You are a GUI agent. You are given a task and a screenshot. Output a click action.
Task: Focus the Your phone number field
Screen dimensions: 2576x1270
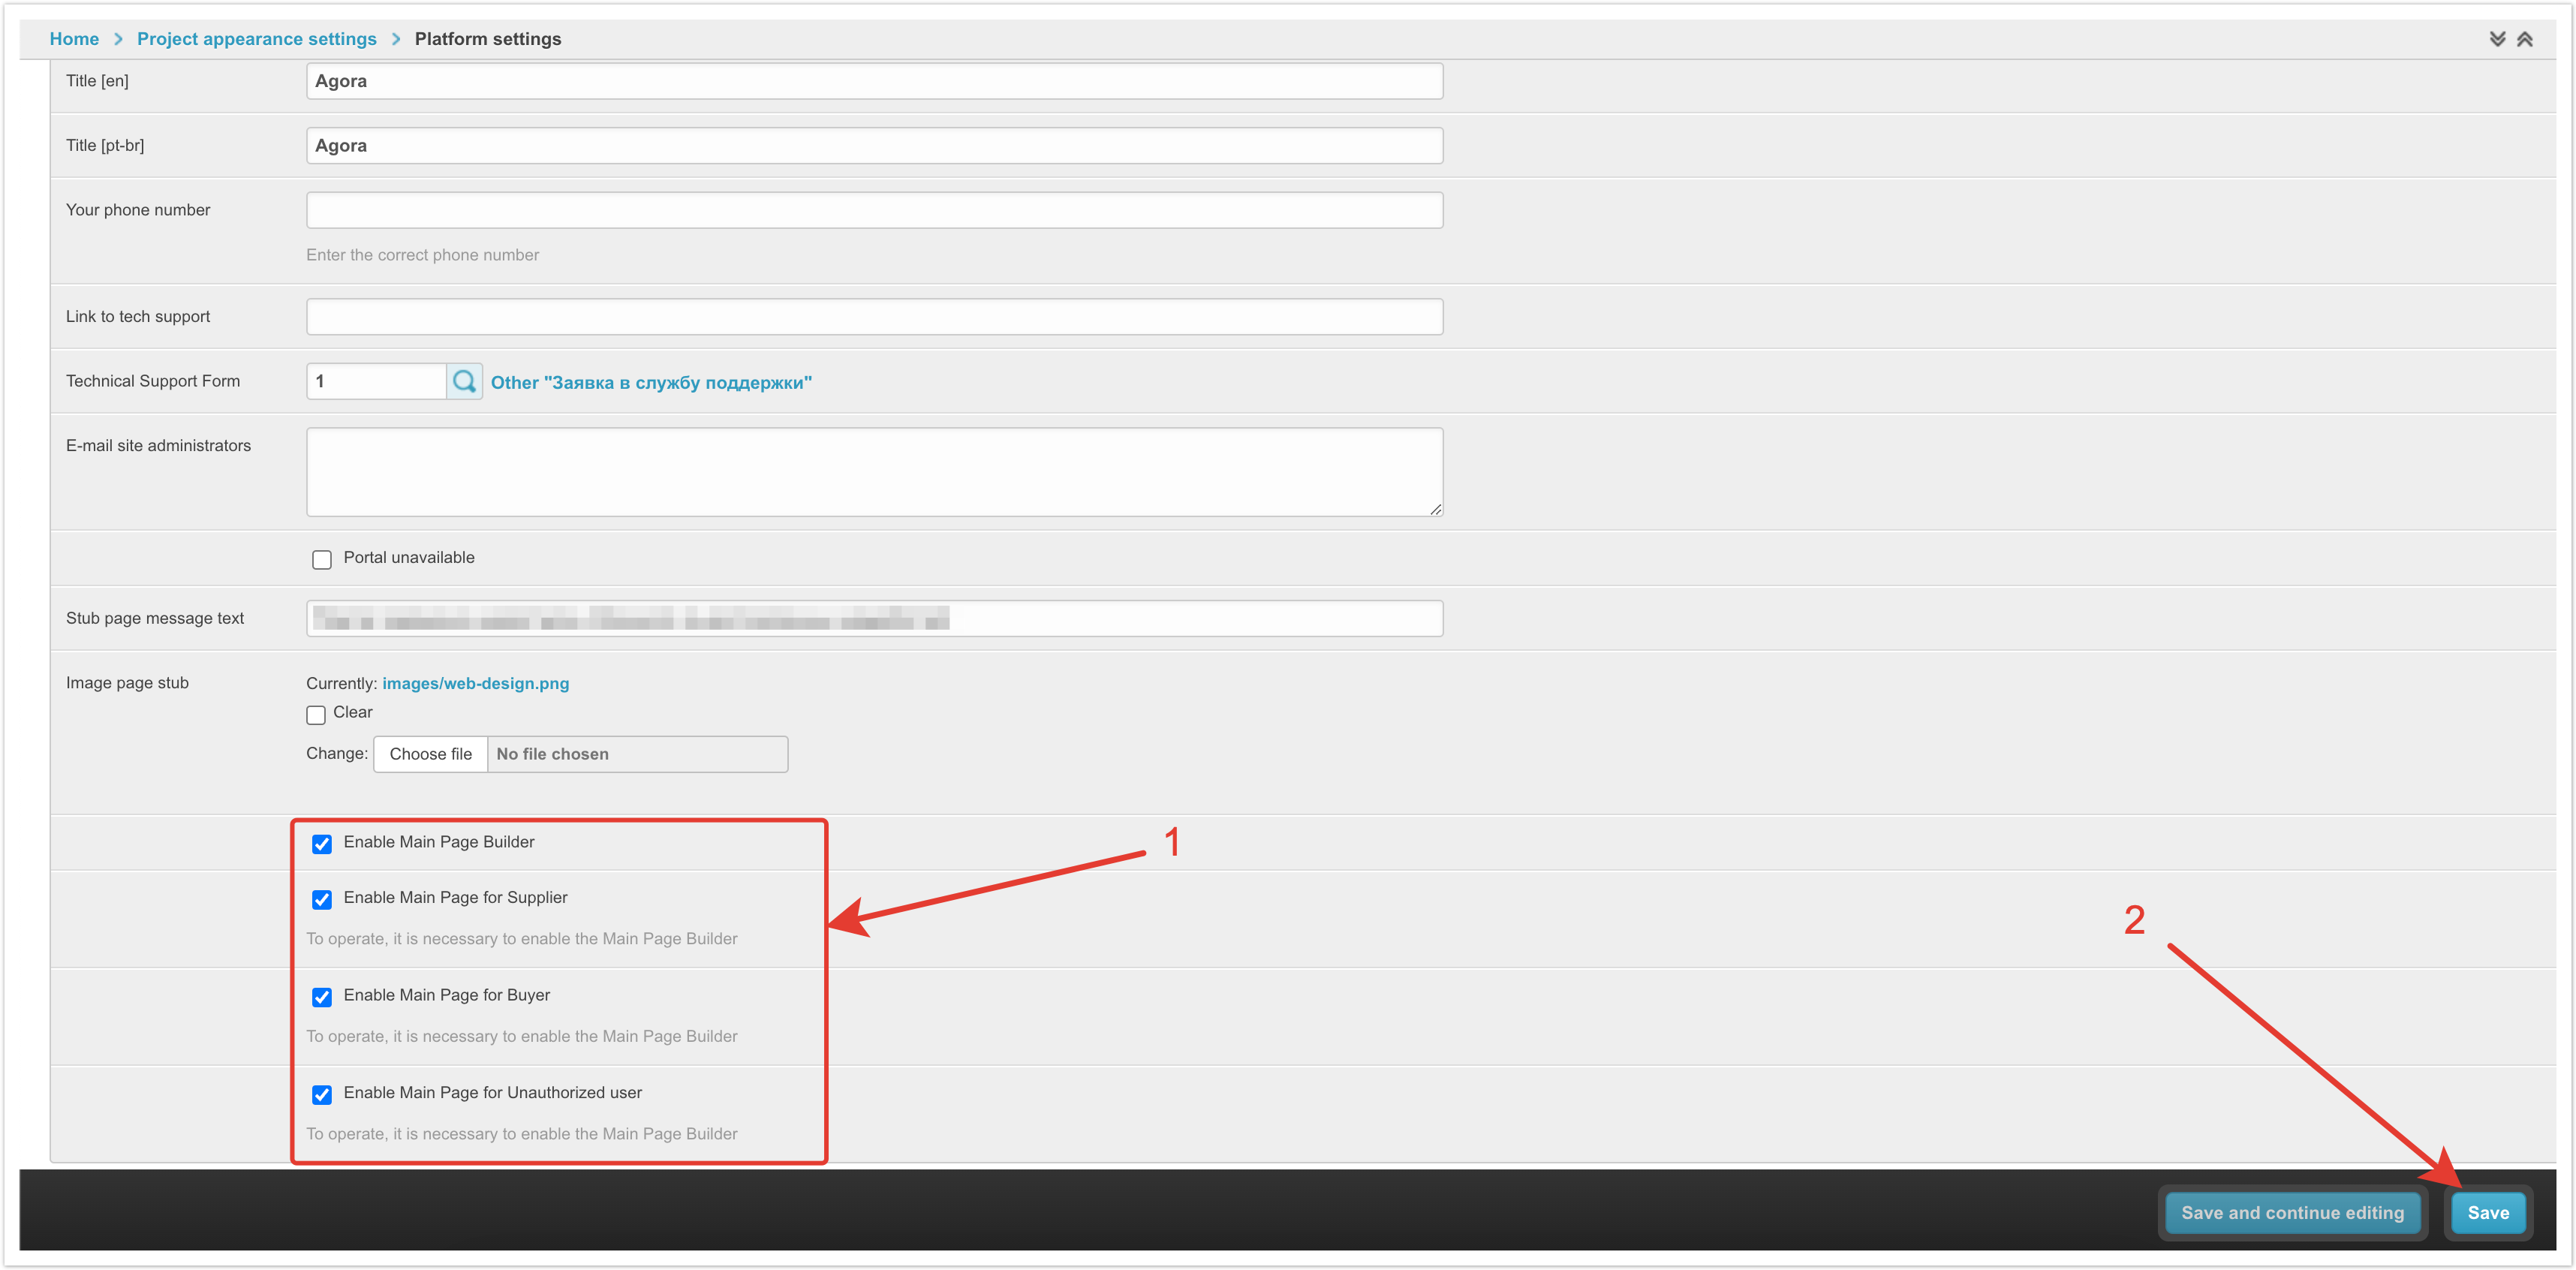(873, 210)
